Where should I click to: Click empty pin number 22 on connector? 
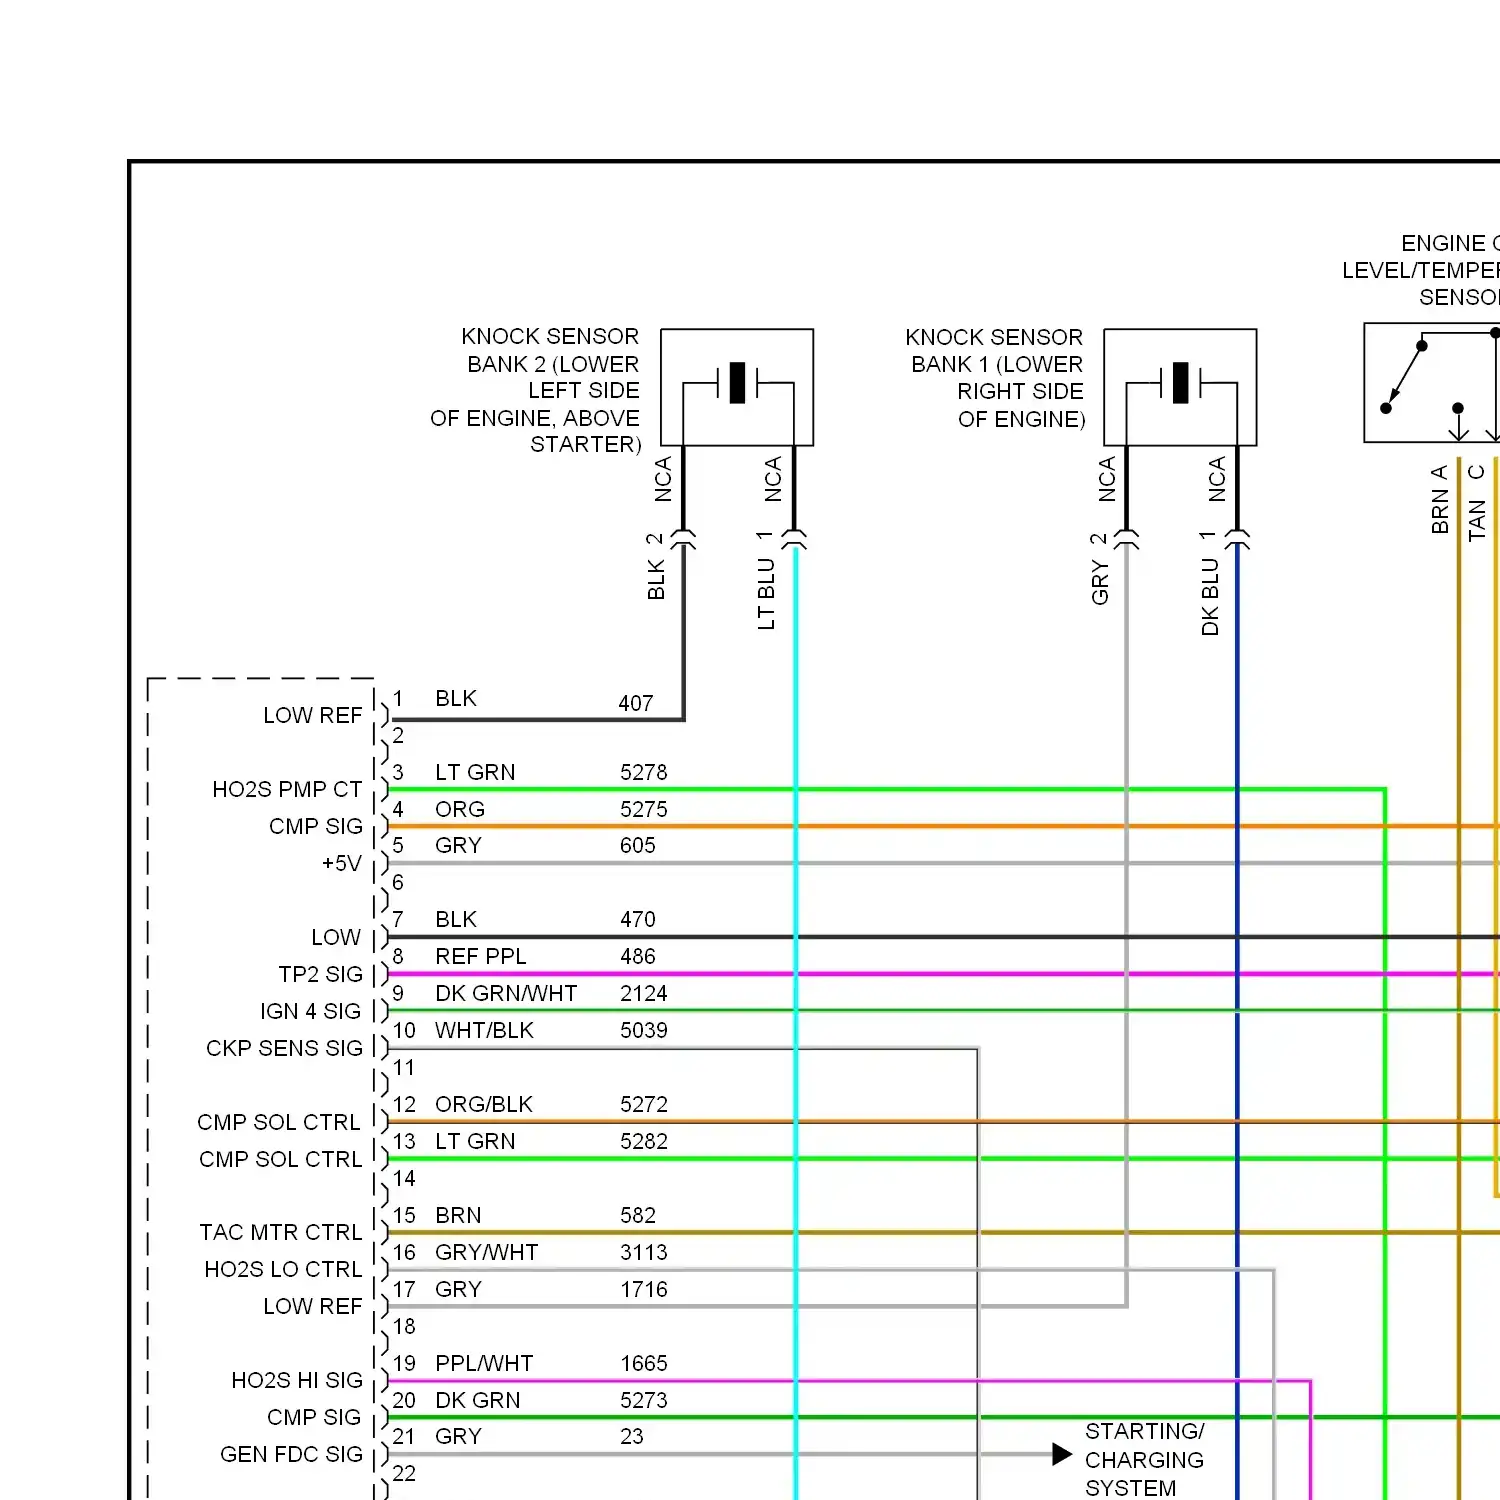(x=404, y=1474)
